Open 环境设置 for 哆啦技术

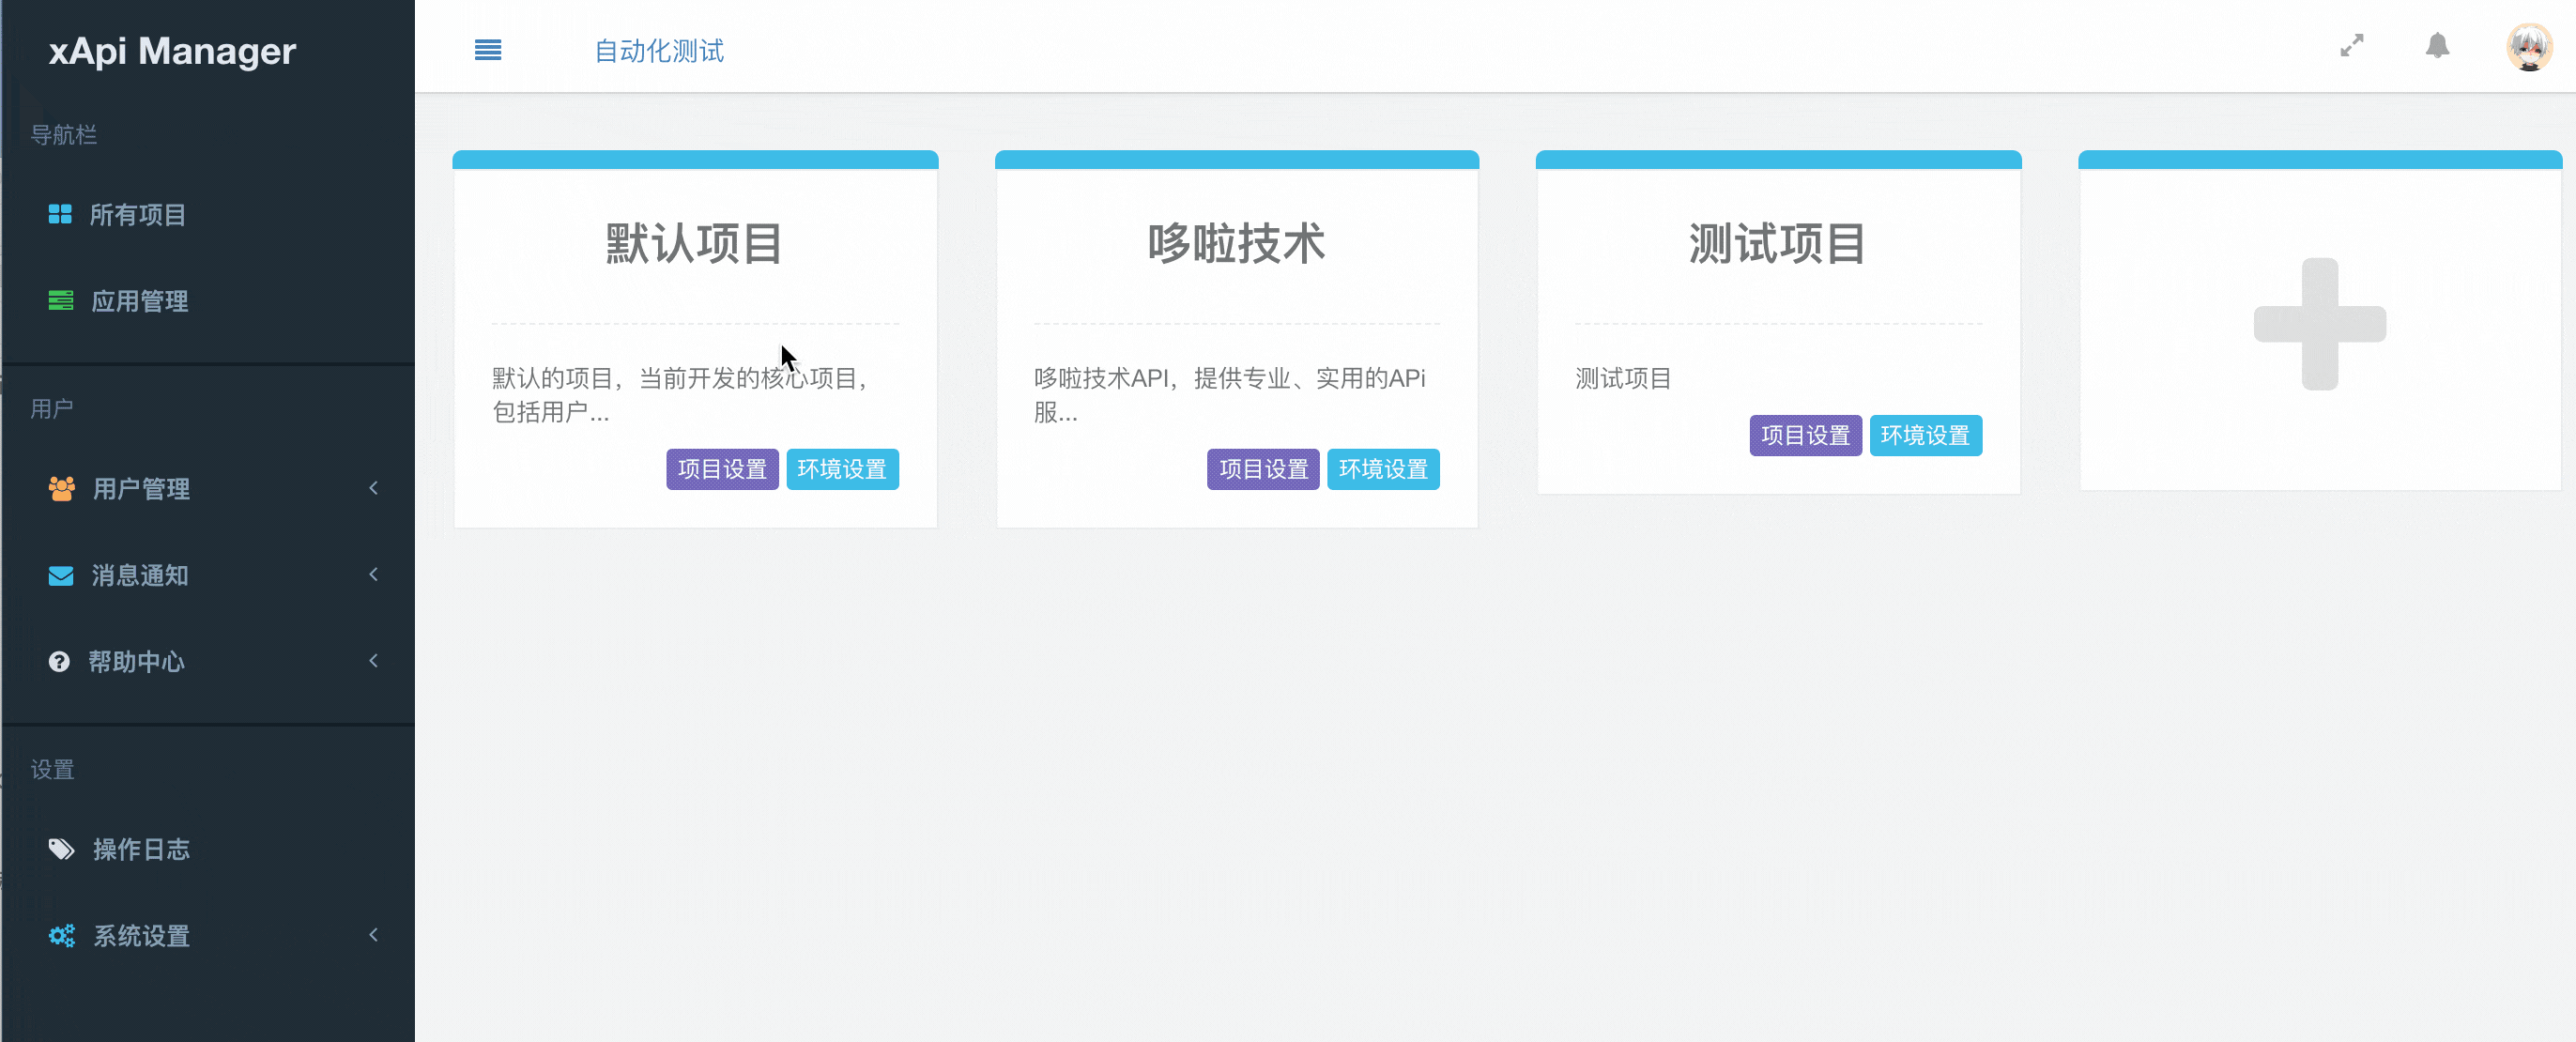[x=1383, y=469]
